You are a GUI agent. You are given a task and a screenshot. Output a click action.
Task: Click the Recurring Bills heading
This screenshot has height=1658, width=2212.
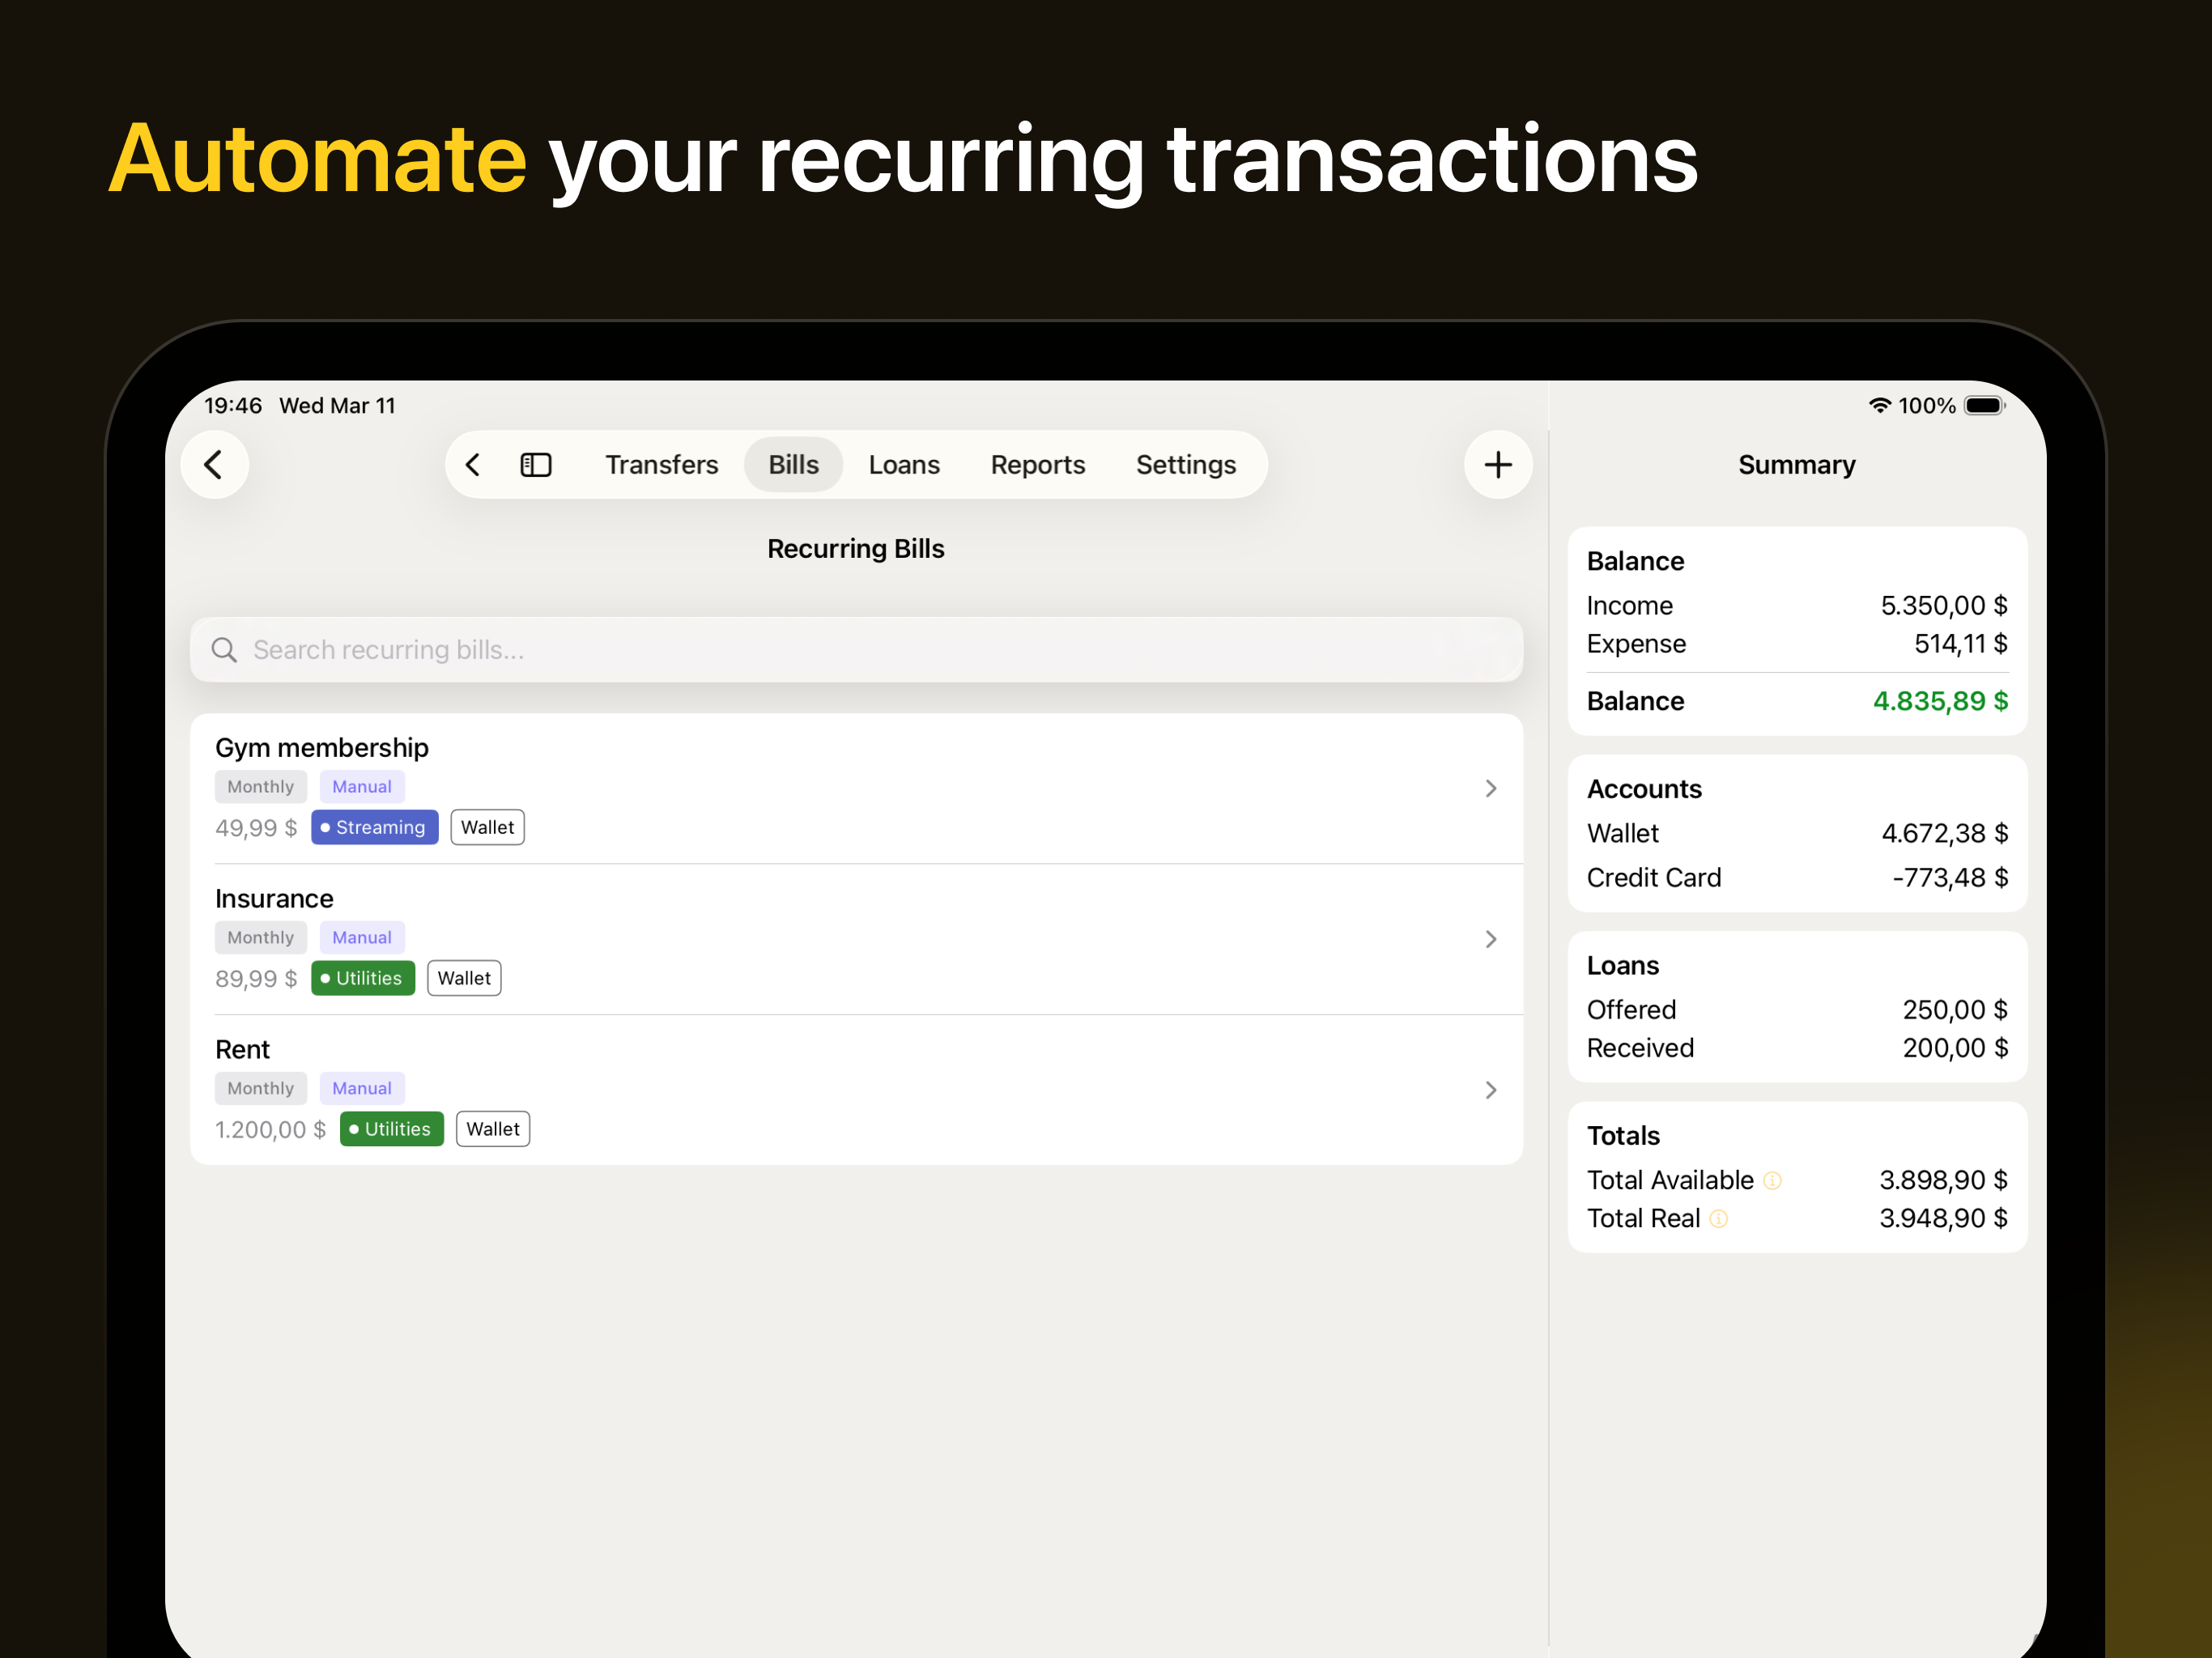(x=856, y=549)
